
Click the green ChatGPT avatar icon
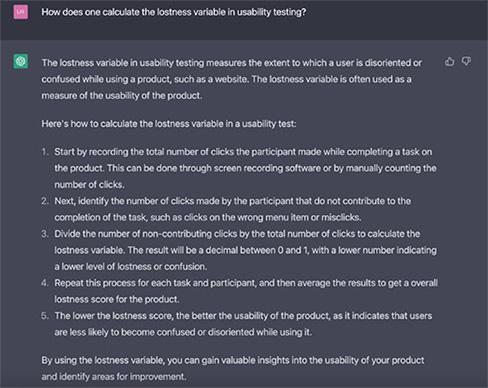click(21, 61)
